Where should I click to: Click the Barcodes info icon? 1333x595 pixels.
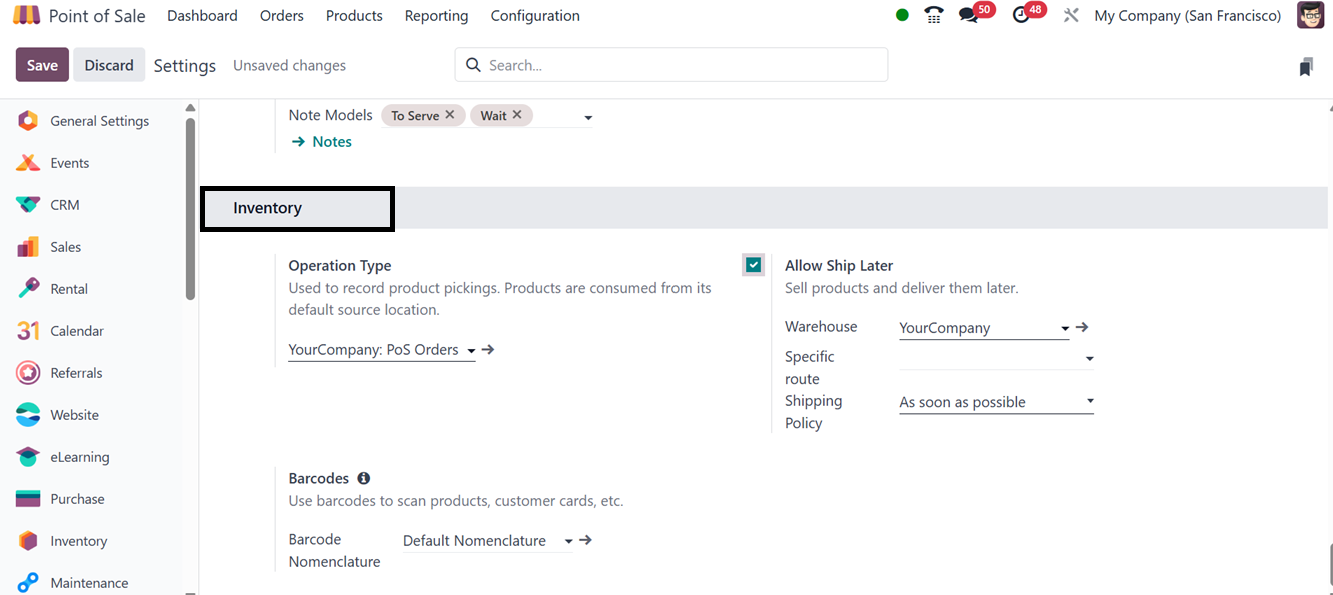click(x=364, y=478)
